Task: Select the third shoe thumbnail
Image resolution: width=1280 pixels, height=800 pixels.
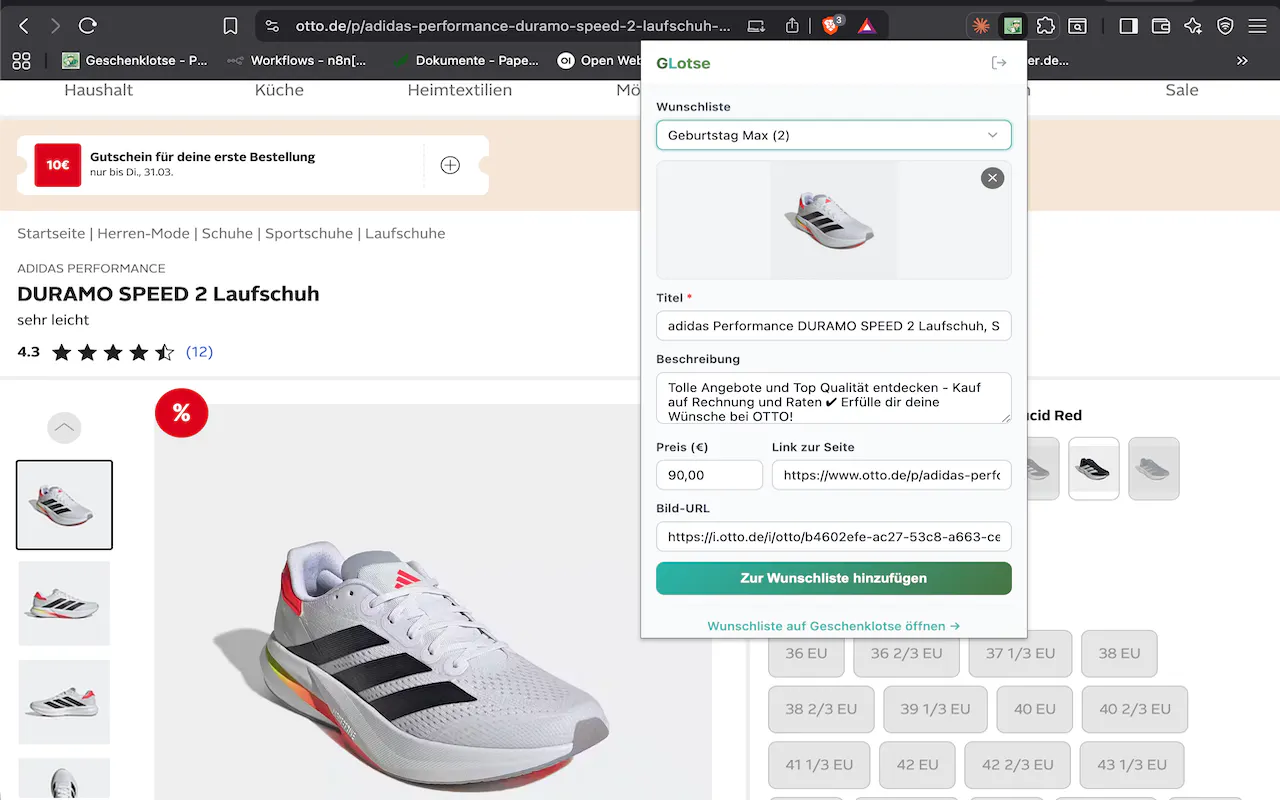Action: pos(64,702)
